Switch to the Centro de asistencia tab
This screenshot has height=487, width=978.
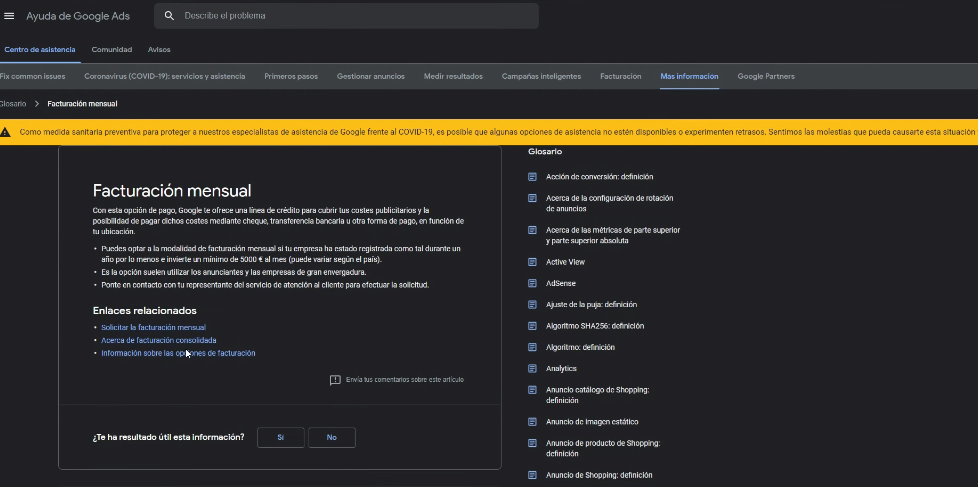[x=40, y=49]
